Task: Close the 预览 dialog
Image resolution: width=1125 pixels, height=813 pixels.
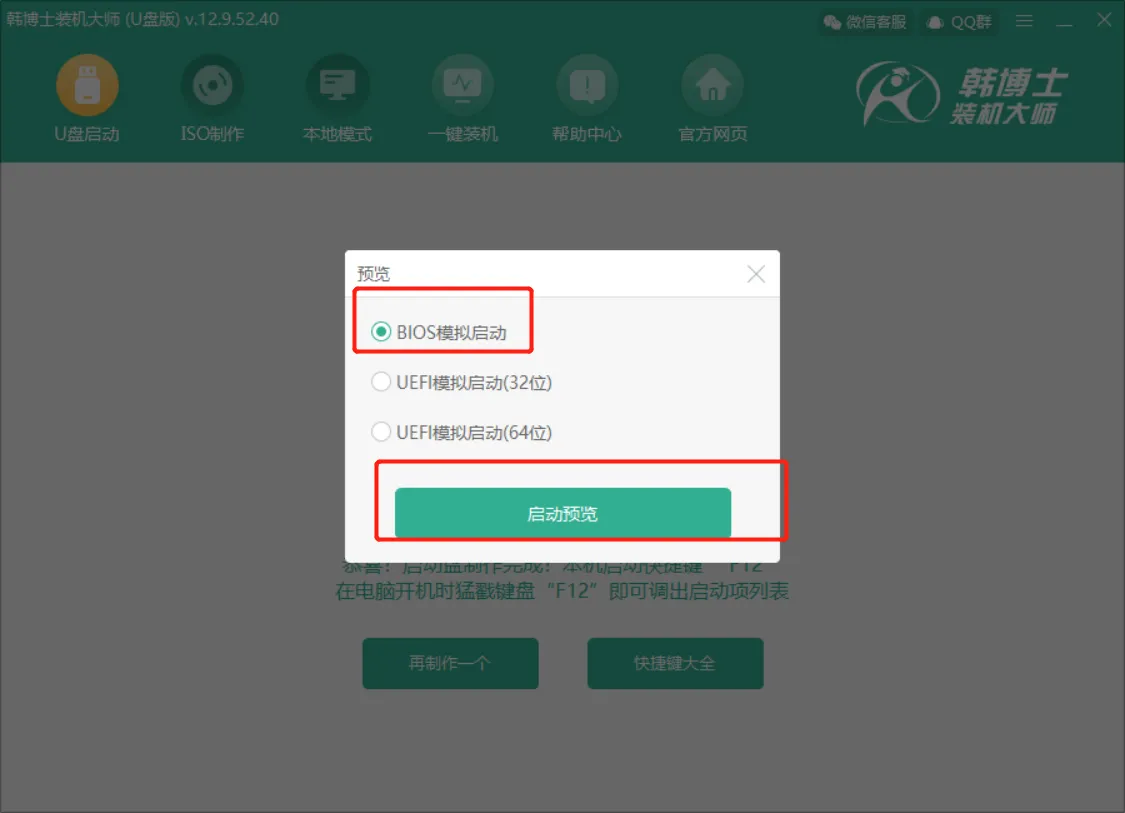Action: point(756,273)
